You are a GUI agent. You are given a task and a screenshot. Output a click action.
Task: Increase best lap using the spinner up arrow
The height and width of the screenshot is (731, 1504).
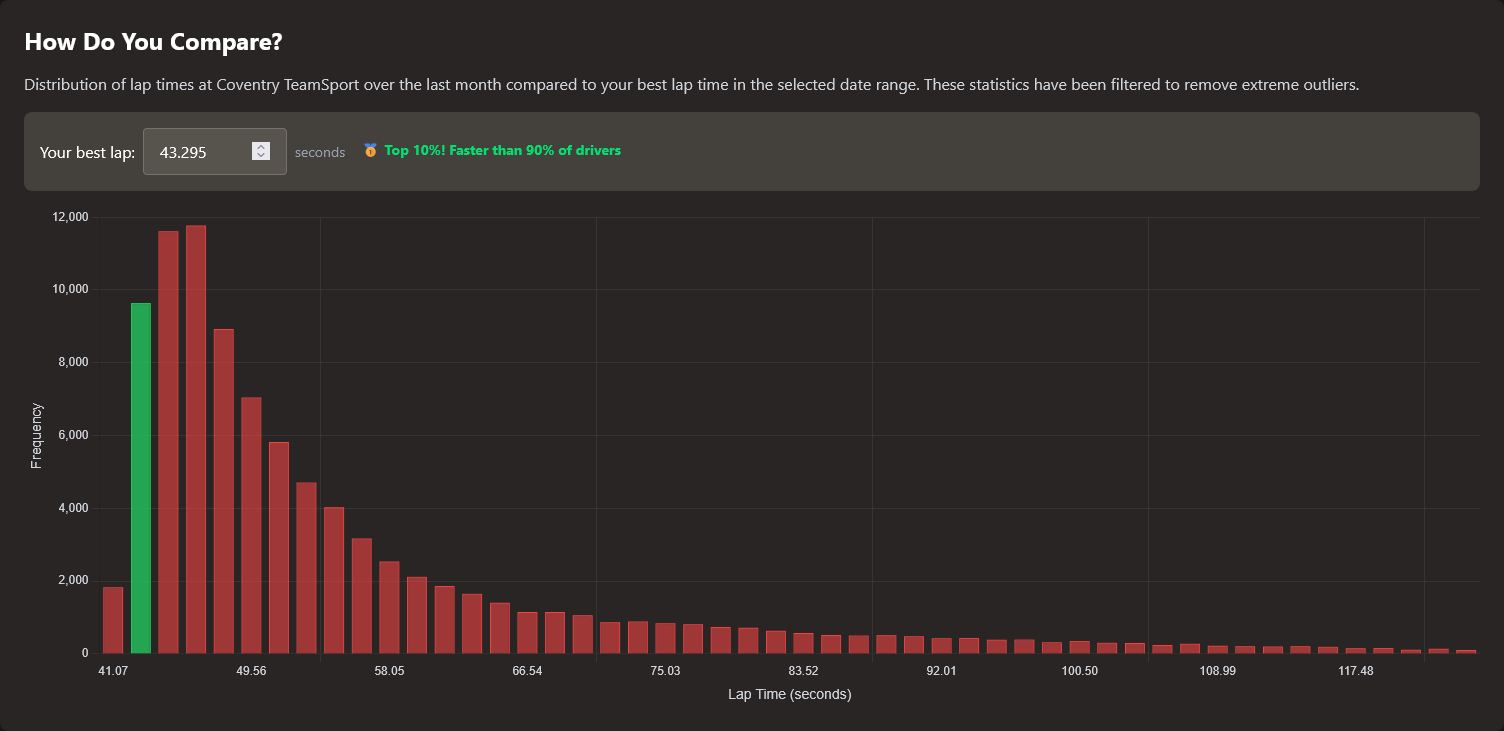point(261,147)
